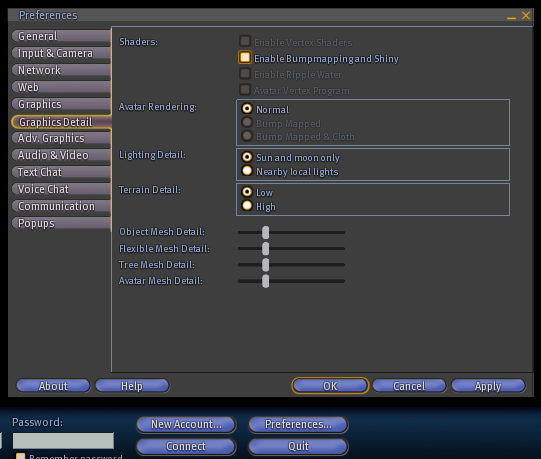Open the Graphics preferences tab
The height and width of the screenshot is (459, 541).
[61, 104]
